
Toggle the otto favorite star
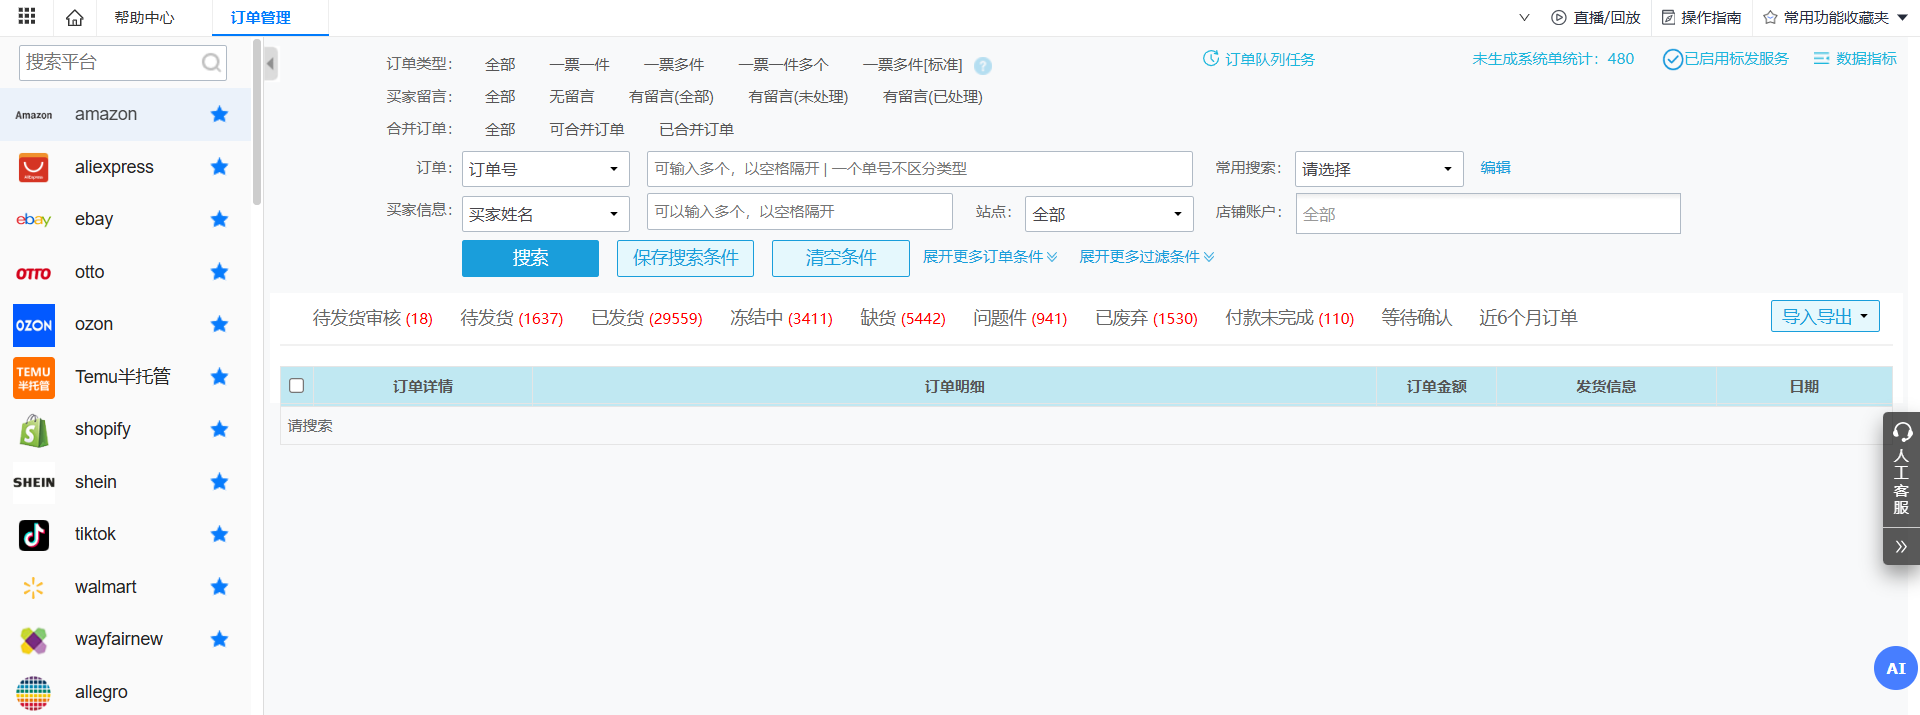(219, 272)
